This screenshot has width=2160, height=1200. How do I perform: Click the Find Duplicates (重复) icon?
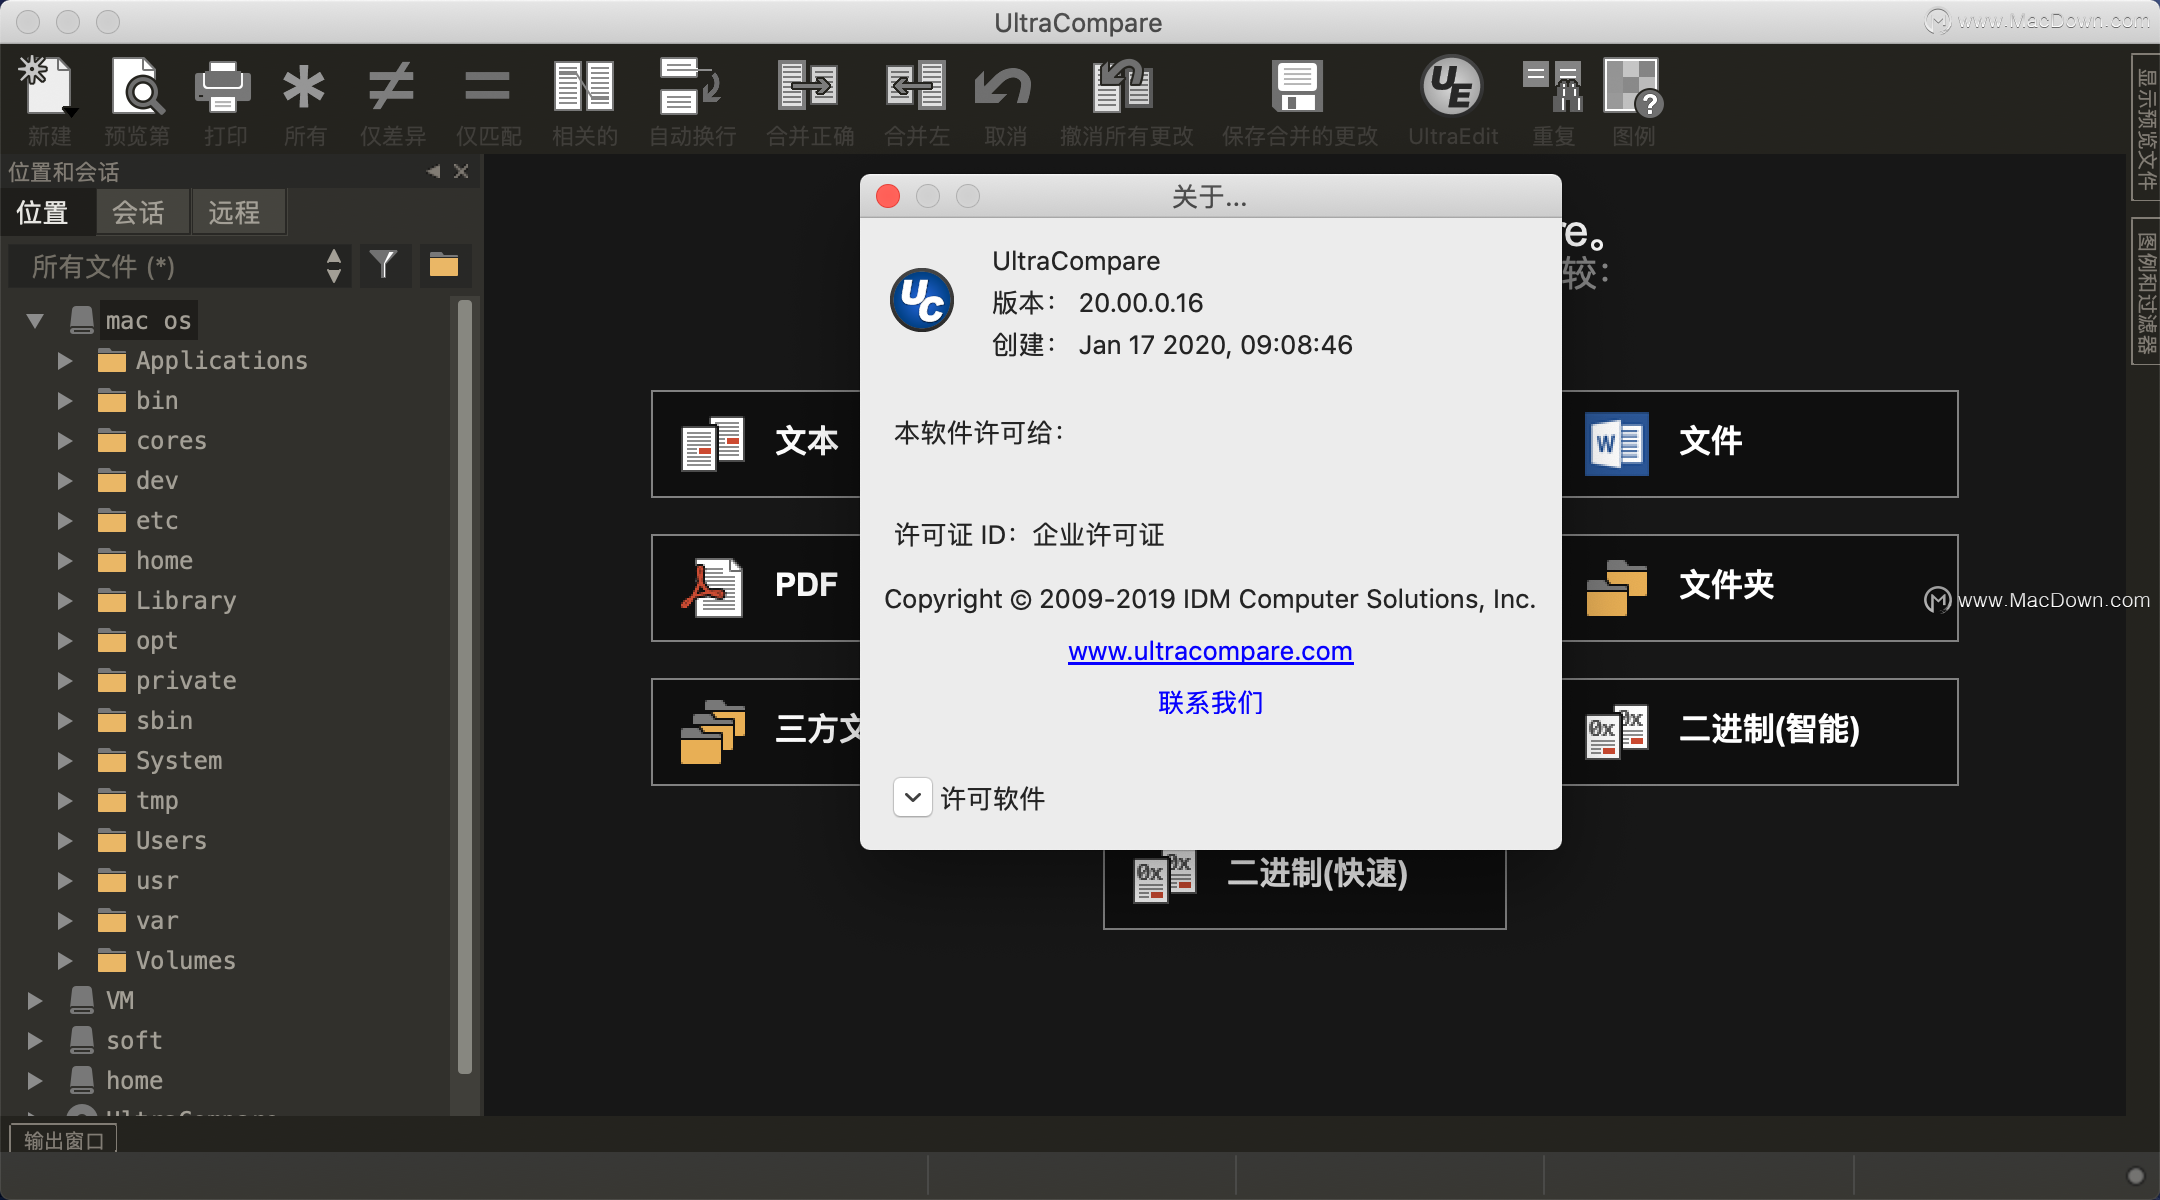[1553, 88]
